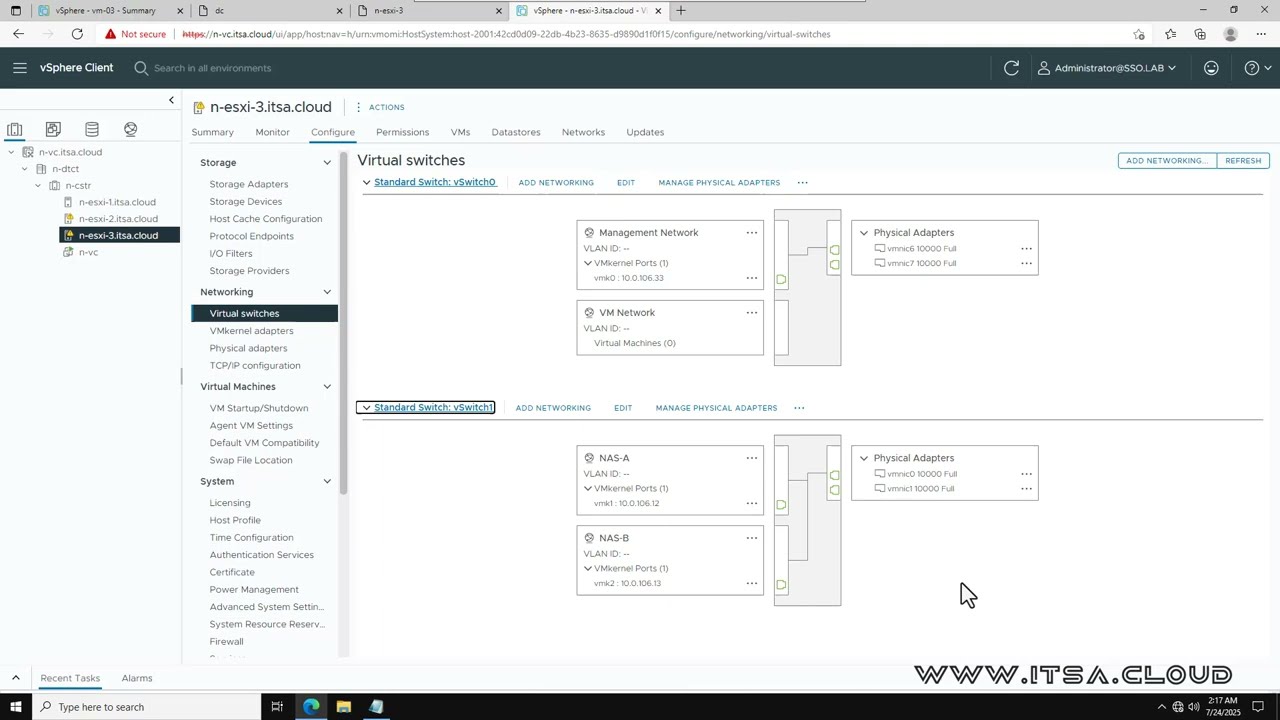Collapse n-dtct datacenter tree node
Image resolution: width=1280 pixels, height=720 pixels.
pos(25,169)
